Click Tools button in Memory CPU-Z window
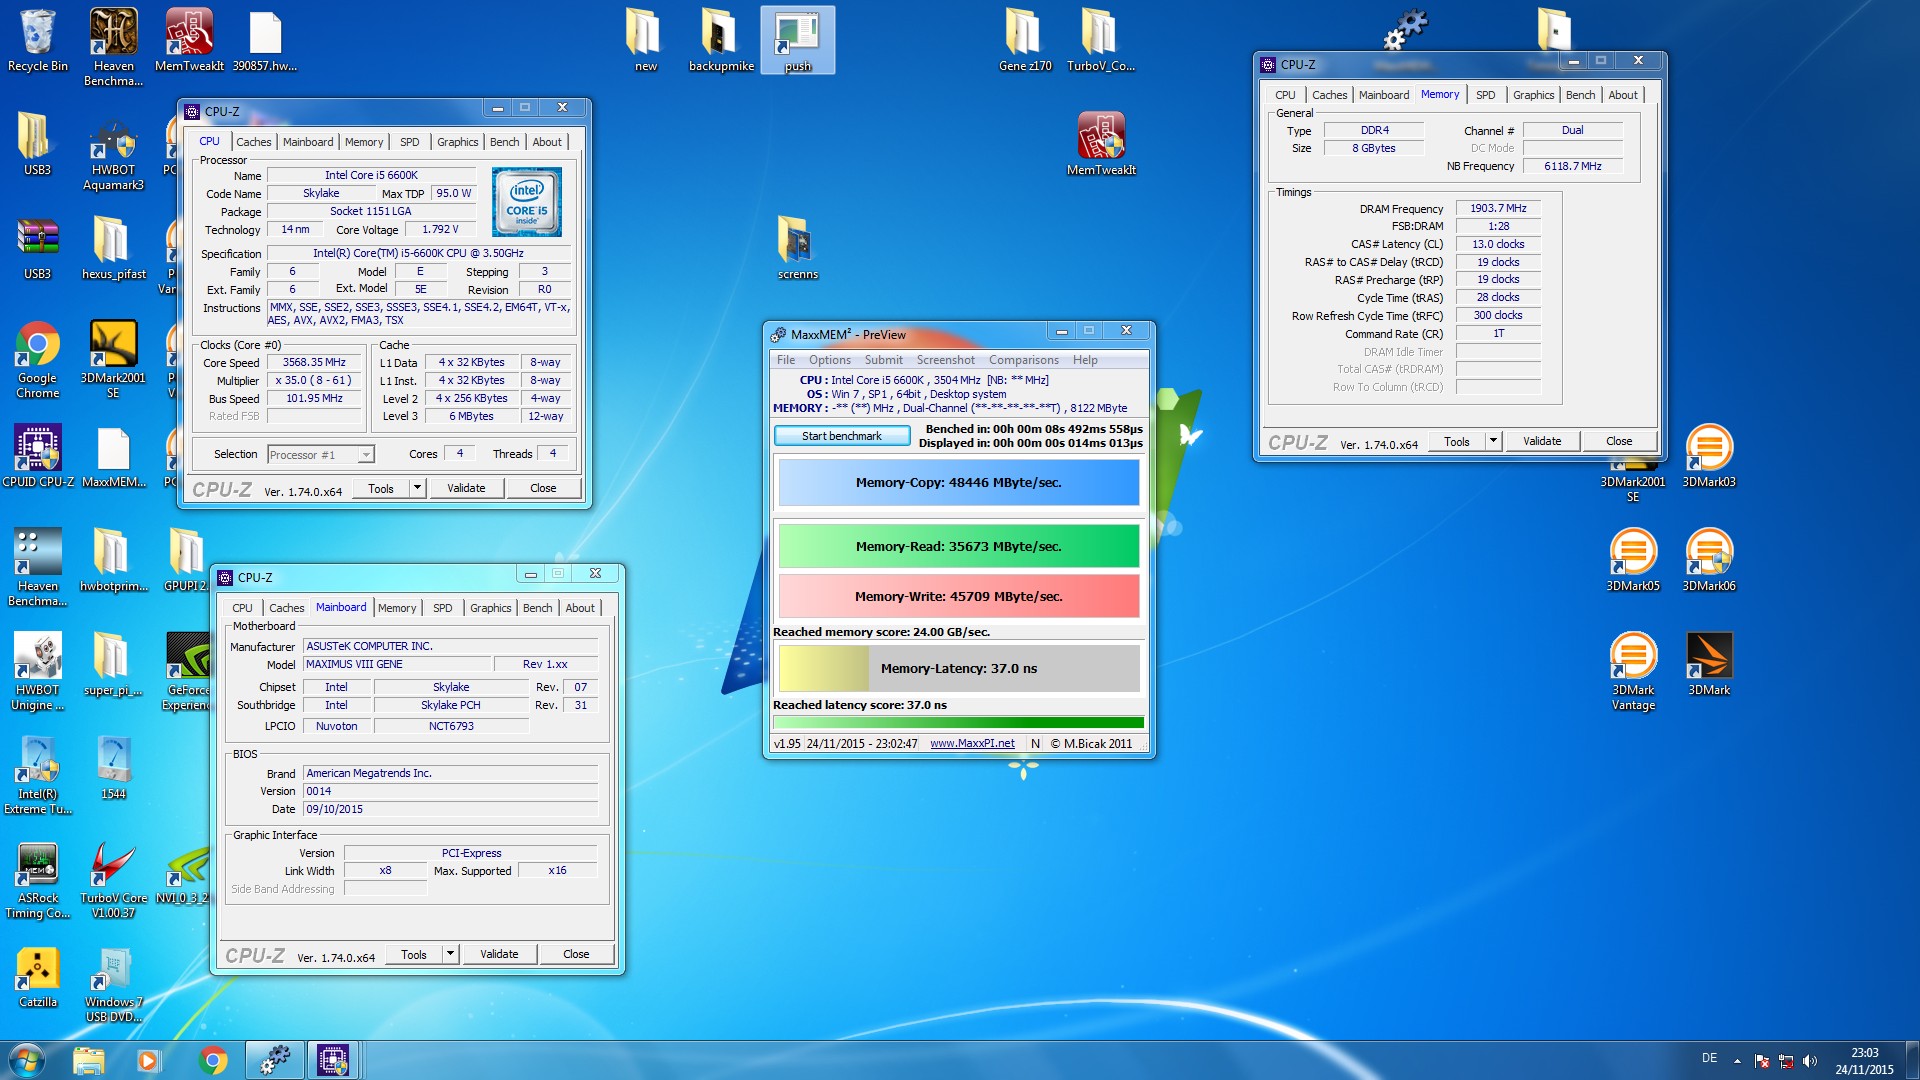Viewport: 1920px width, 1080px height. click(1457, 441)
